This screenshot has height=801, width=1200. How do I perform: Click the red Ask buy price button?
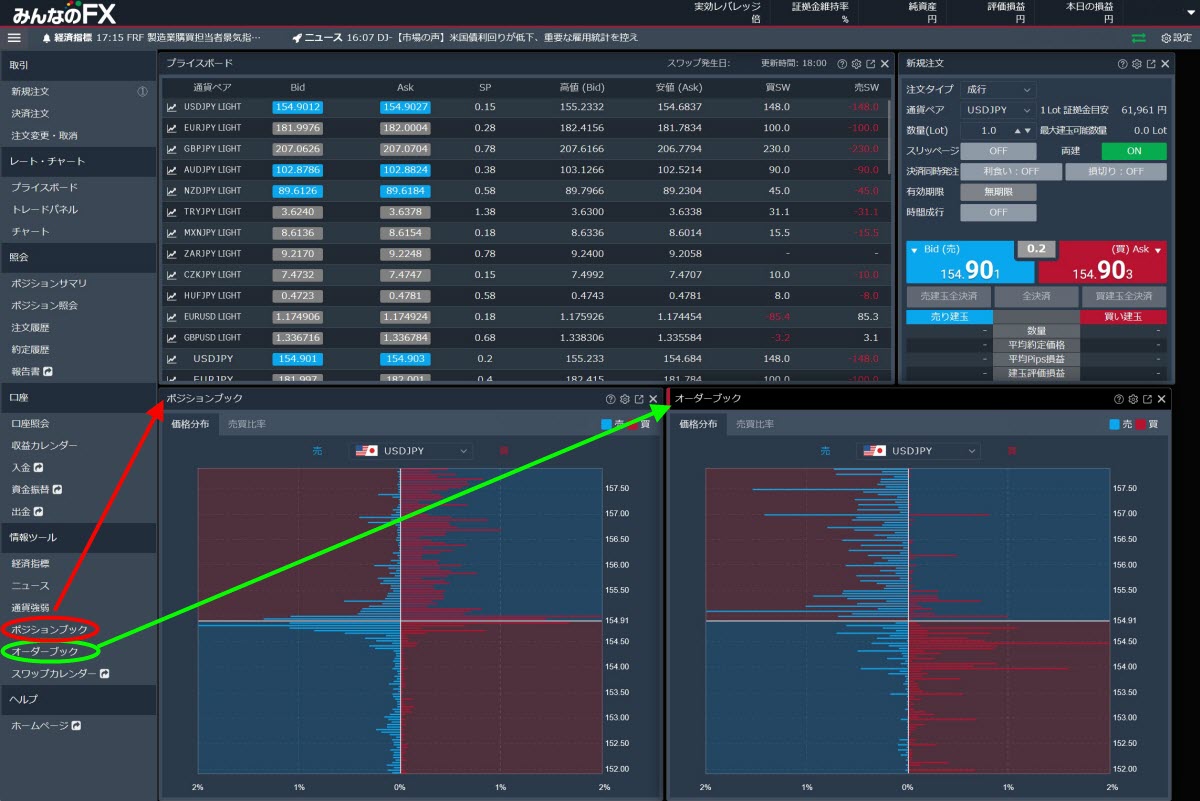click(x=1102, y=264)
